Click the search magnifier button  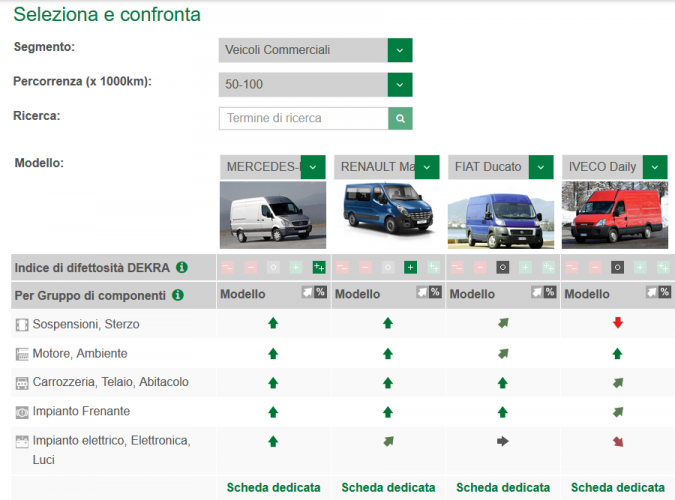[400, 118]
